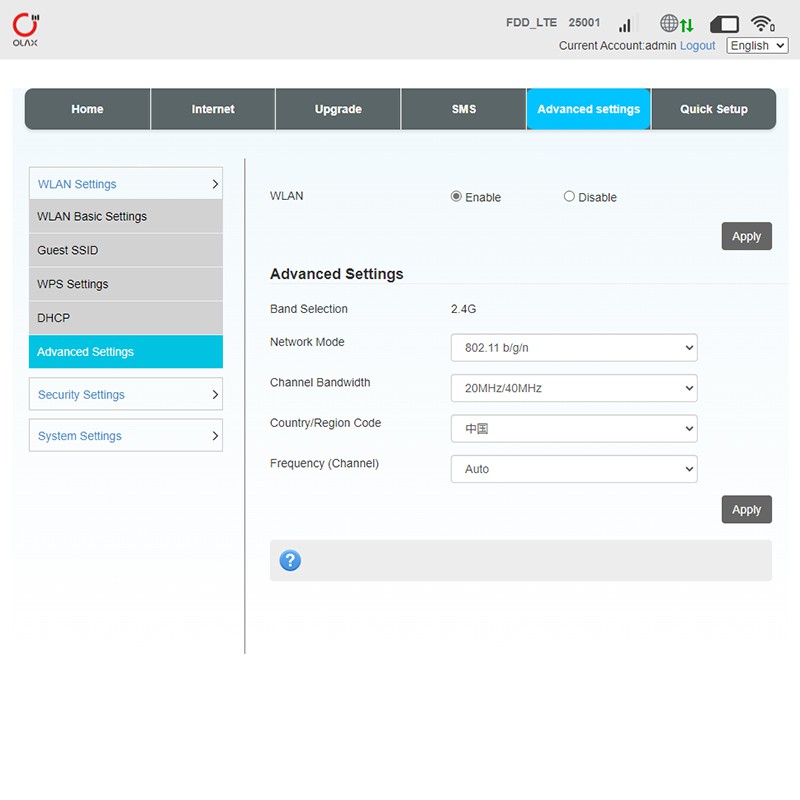This screenshot has width=800, height=800.
Task: Go to the Quick Setup tab
Action: point(713,109)
